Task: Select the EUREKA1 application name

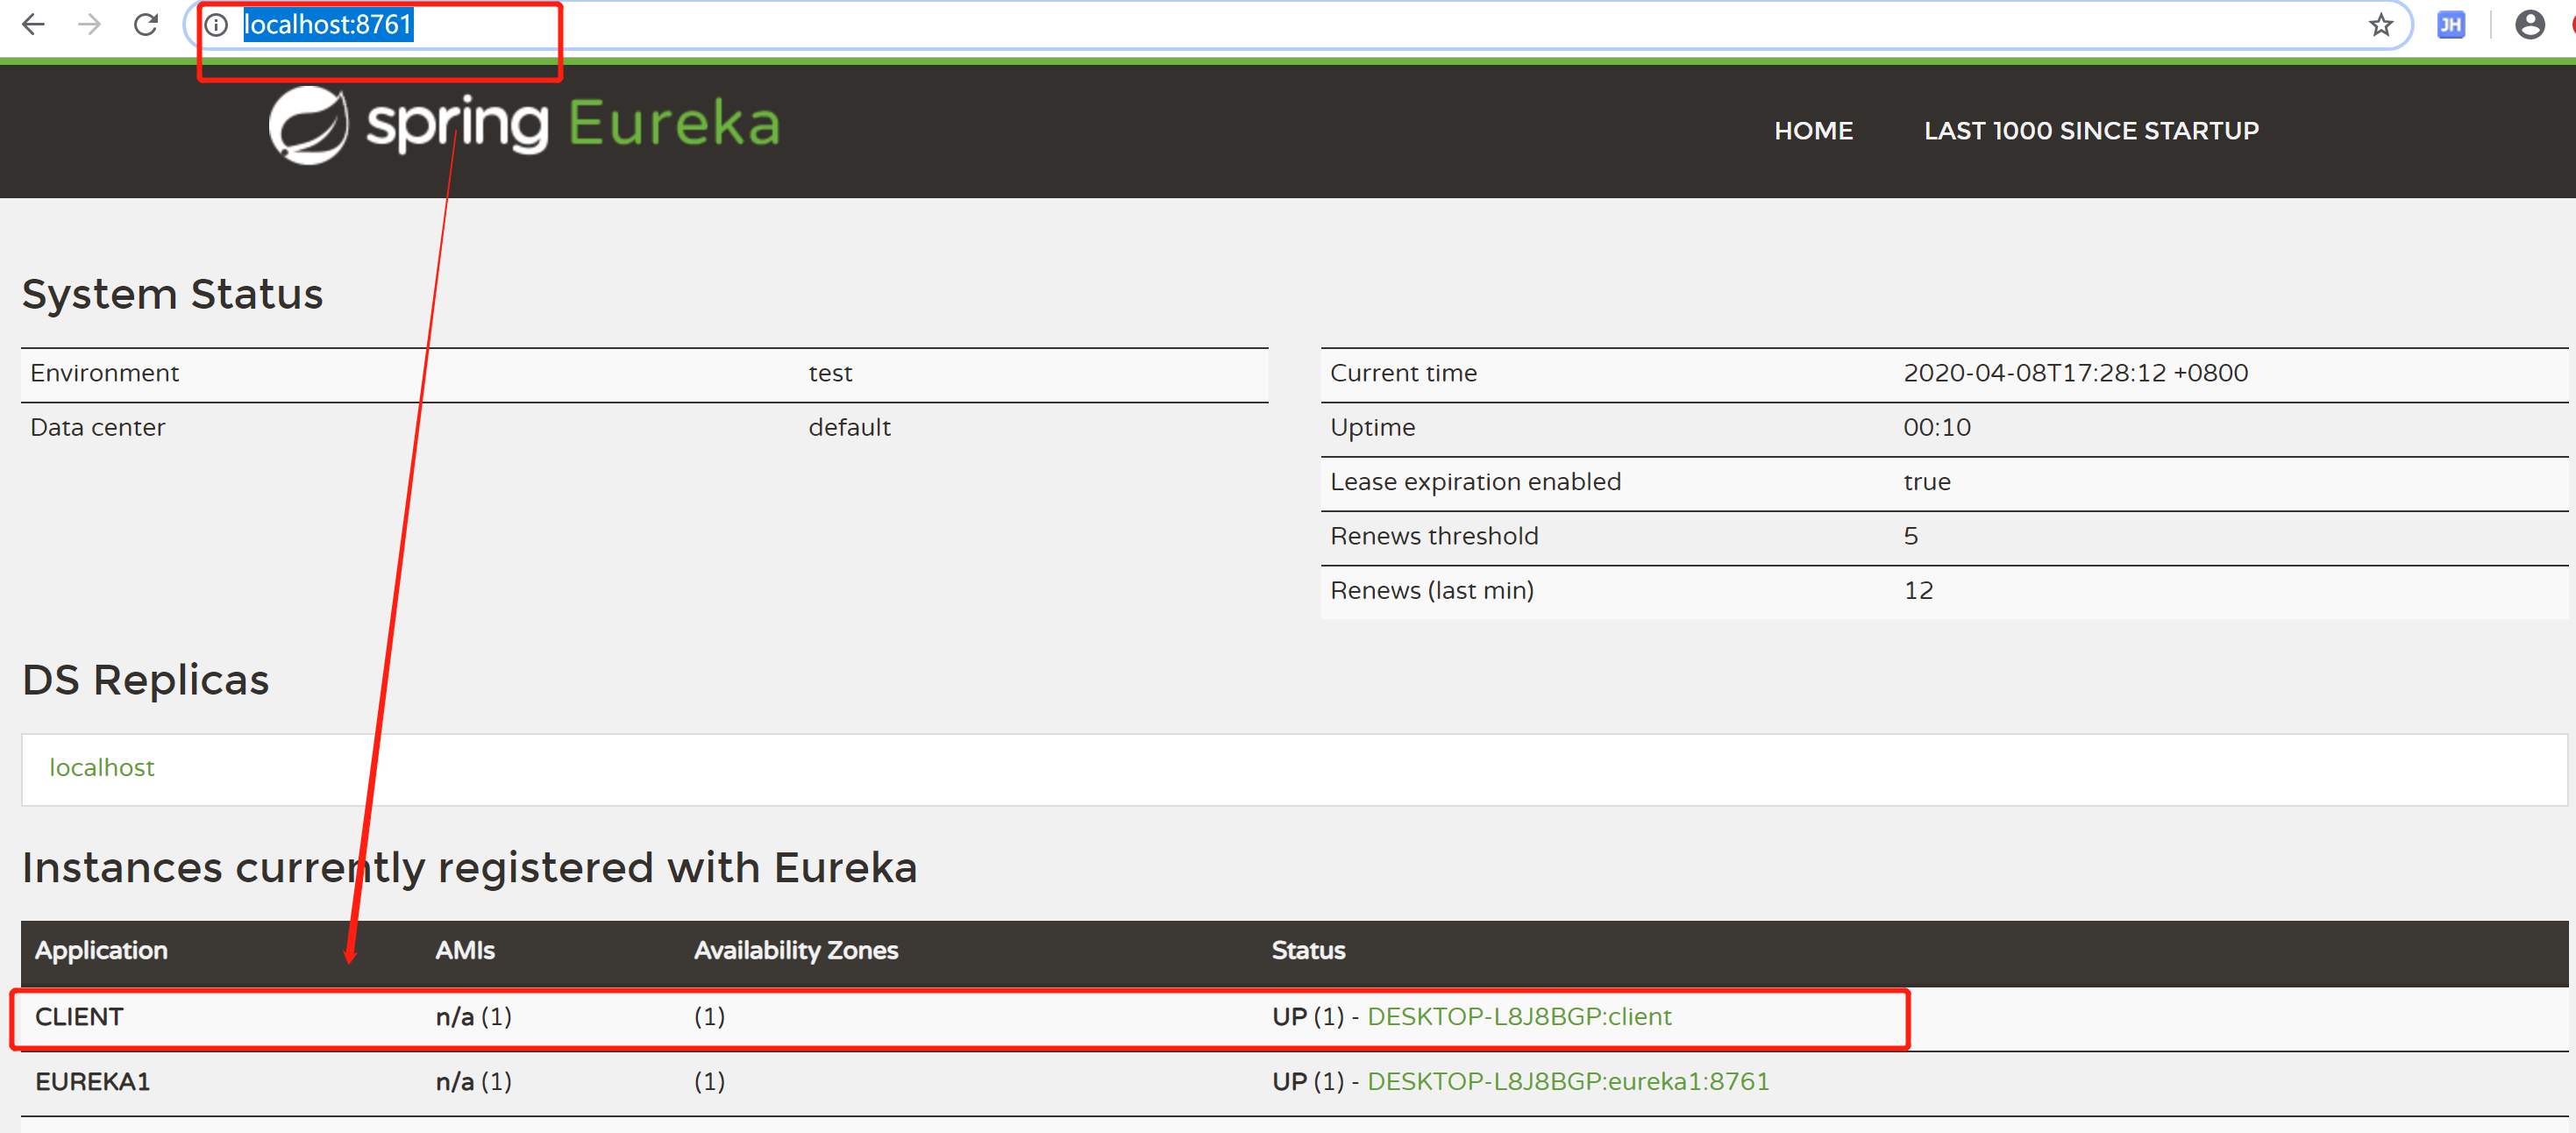Action: 92,1081
